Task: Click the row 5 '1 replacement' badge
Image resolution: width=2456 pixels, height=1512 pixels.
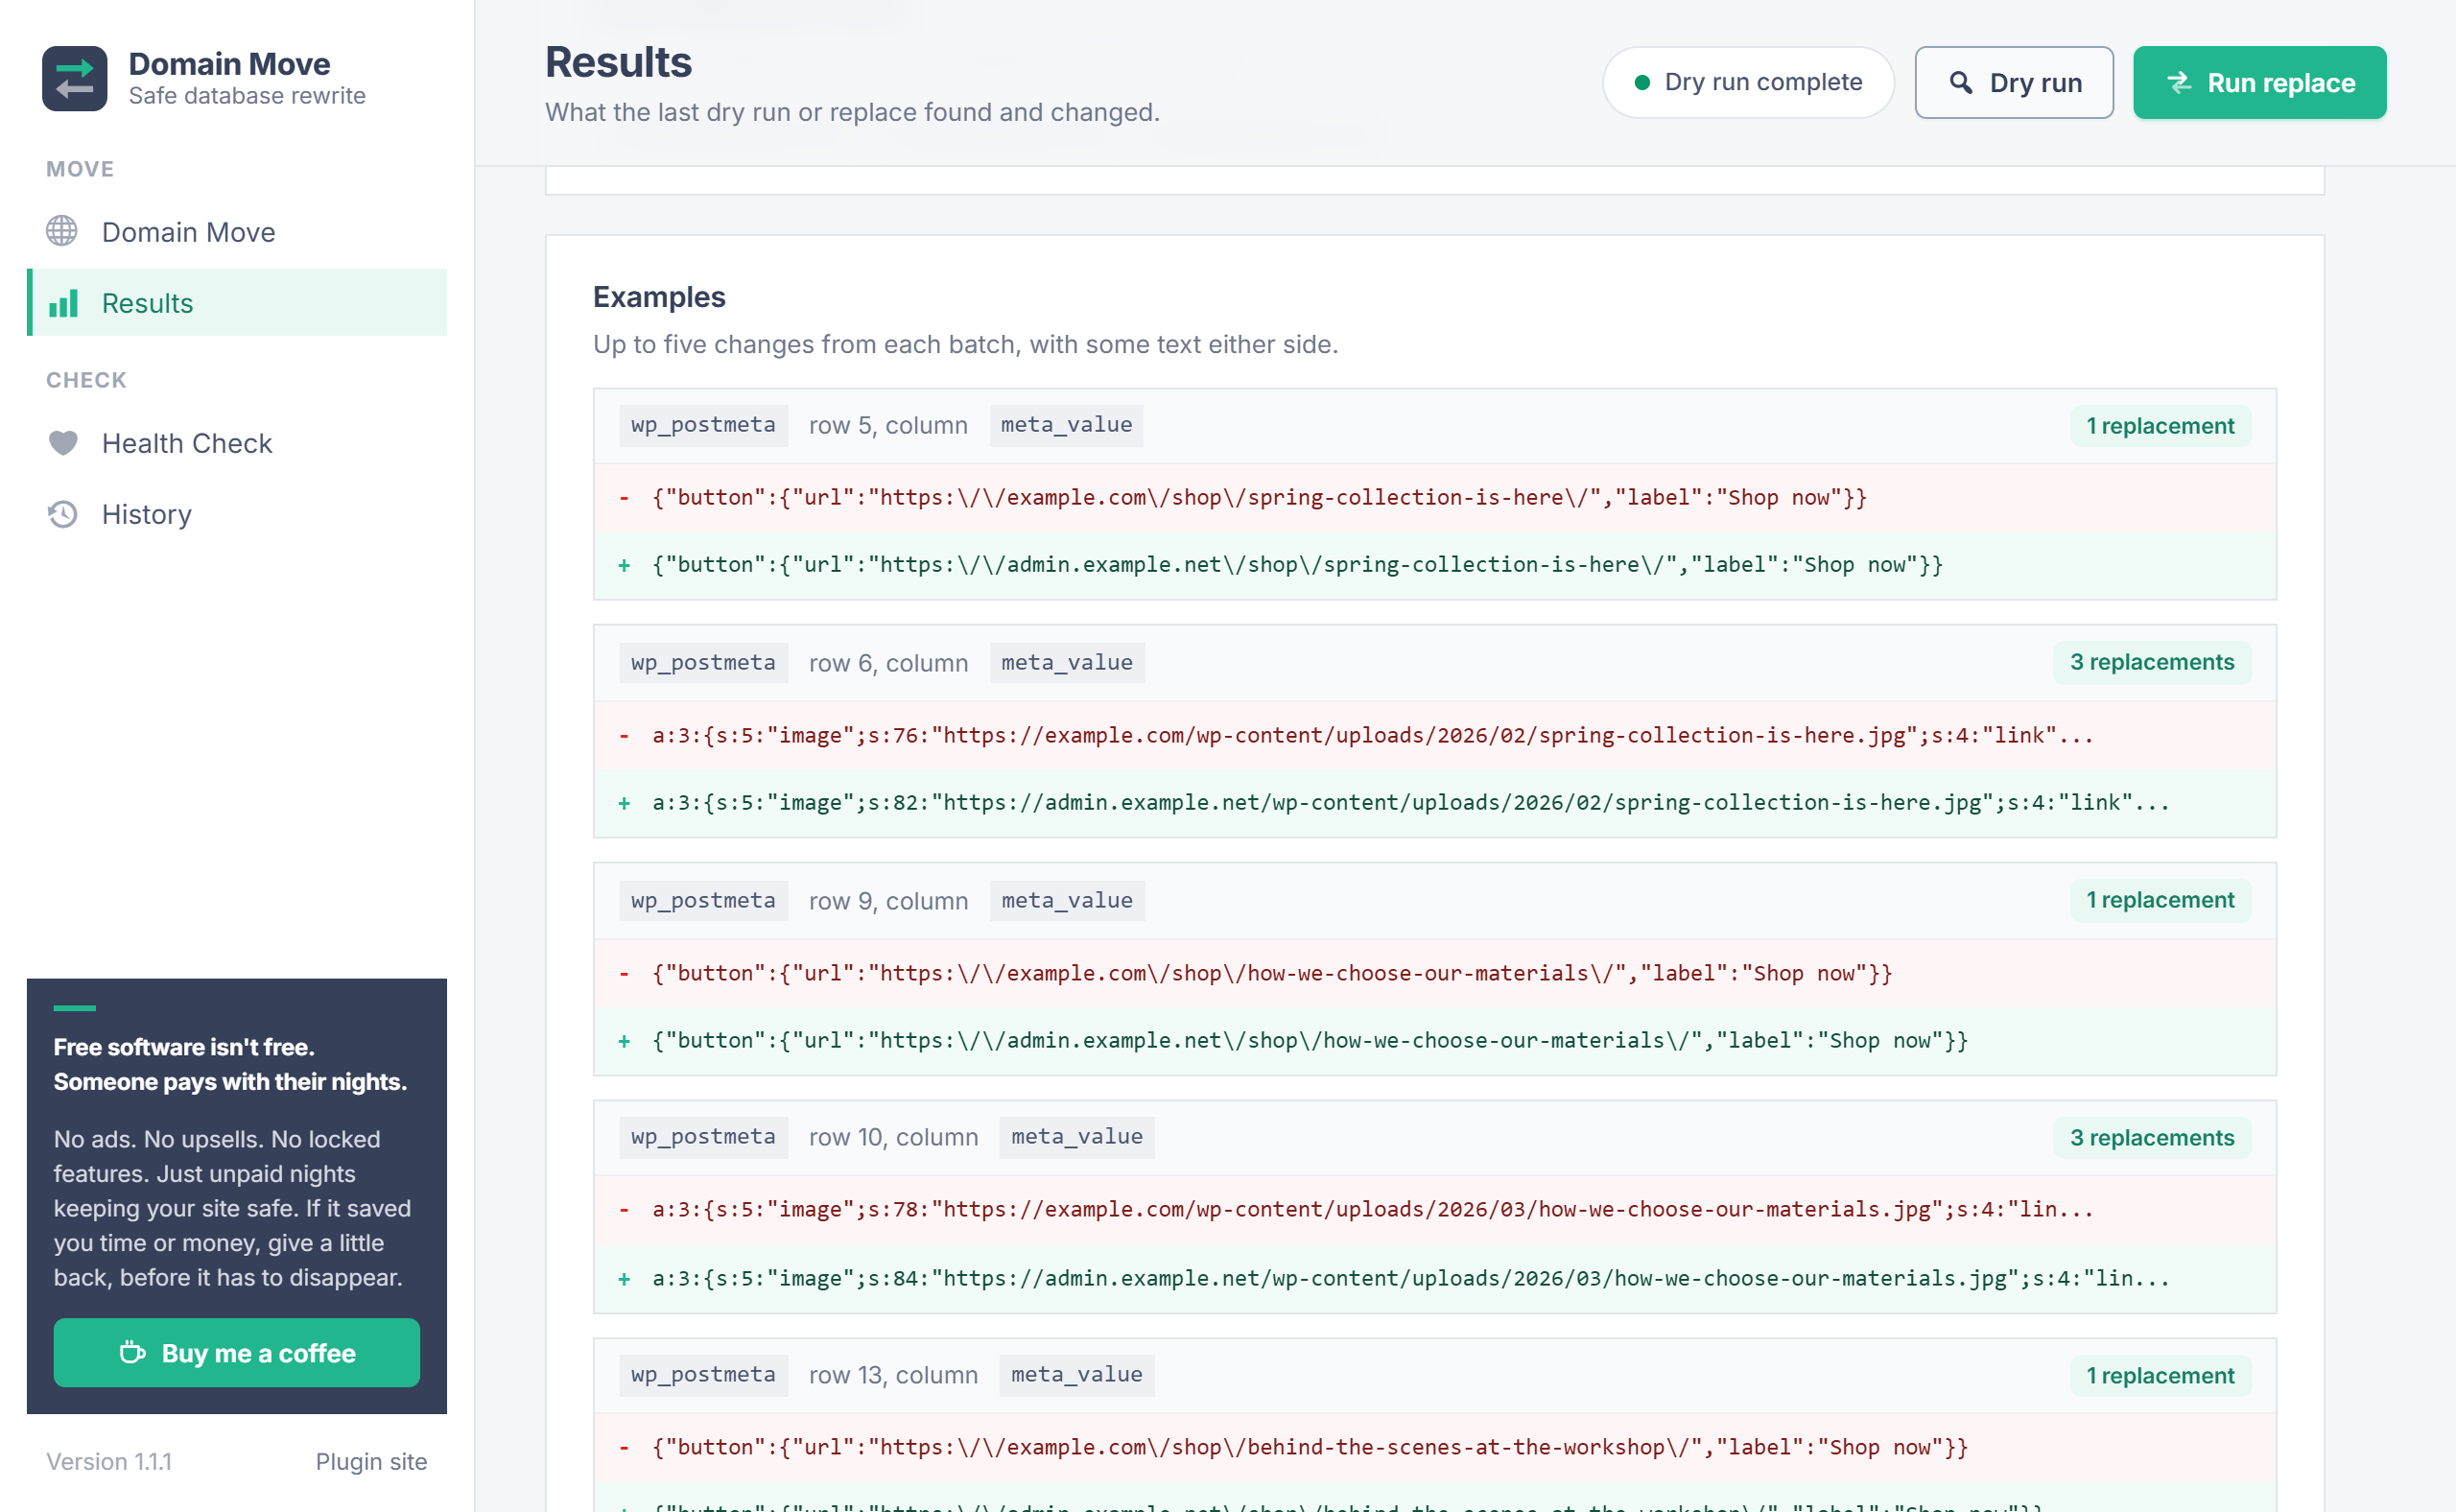Action: pyautogui.click(x=2160, y=426)
